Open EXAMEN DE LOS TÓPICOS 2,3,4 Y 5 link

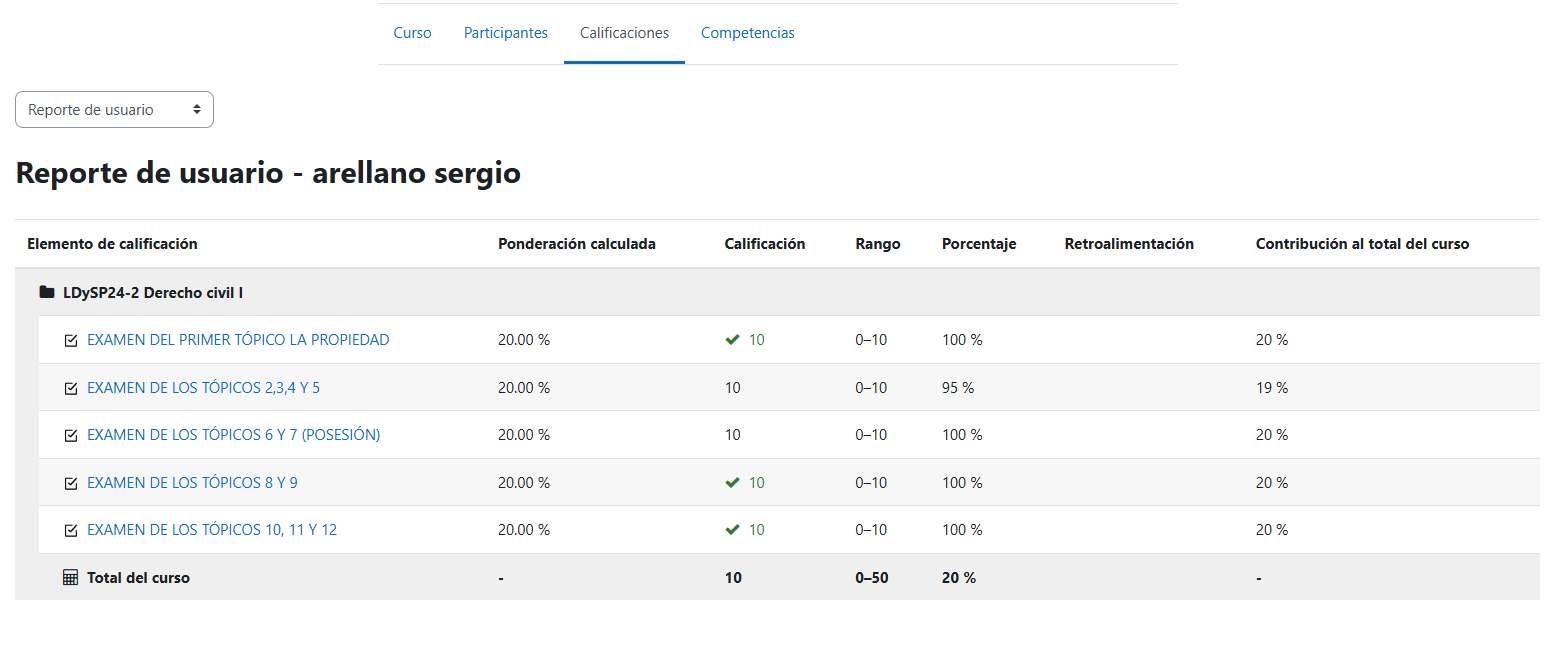203,388
